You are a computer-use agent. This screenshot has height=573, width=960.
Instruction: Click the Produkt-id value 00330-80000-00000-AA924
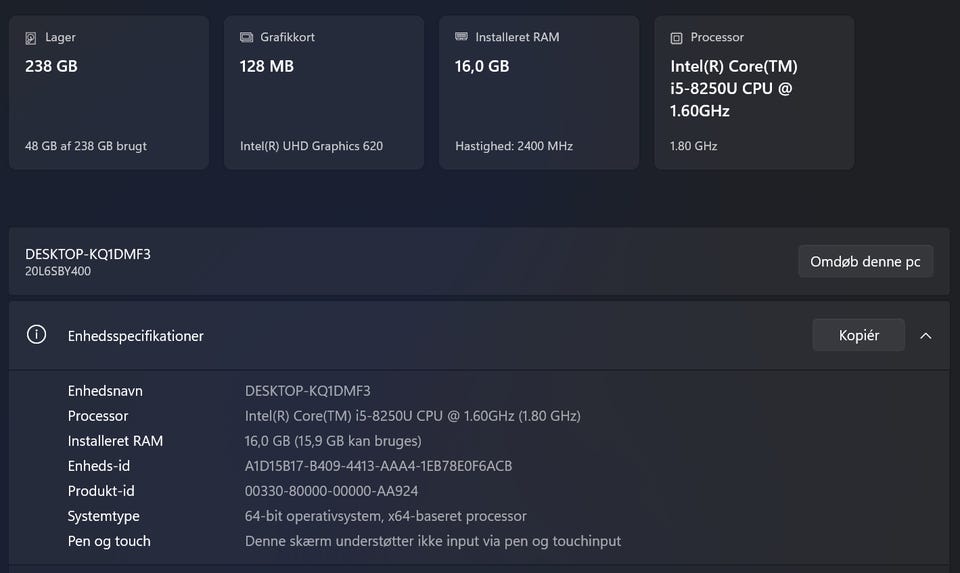[331, 491]
